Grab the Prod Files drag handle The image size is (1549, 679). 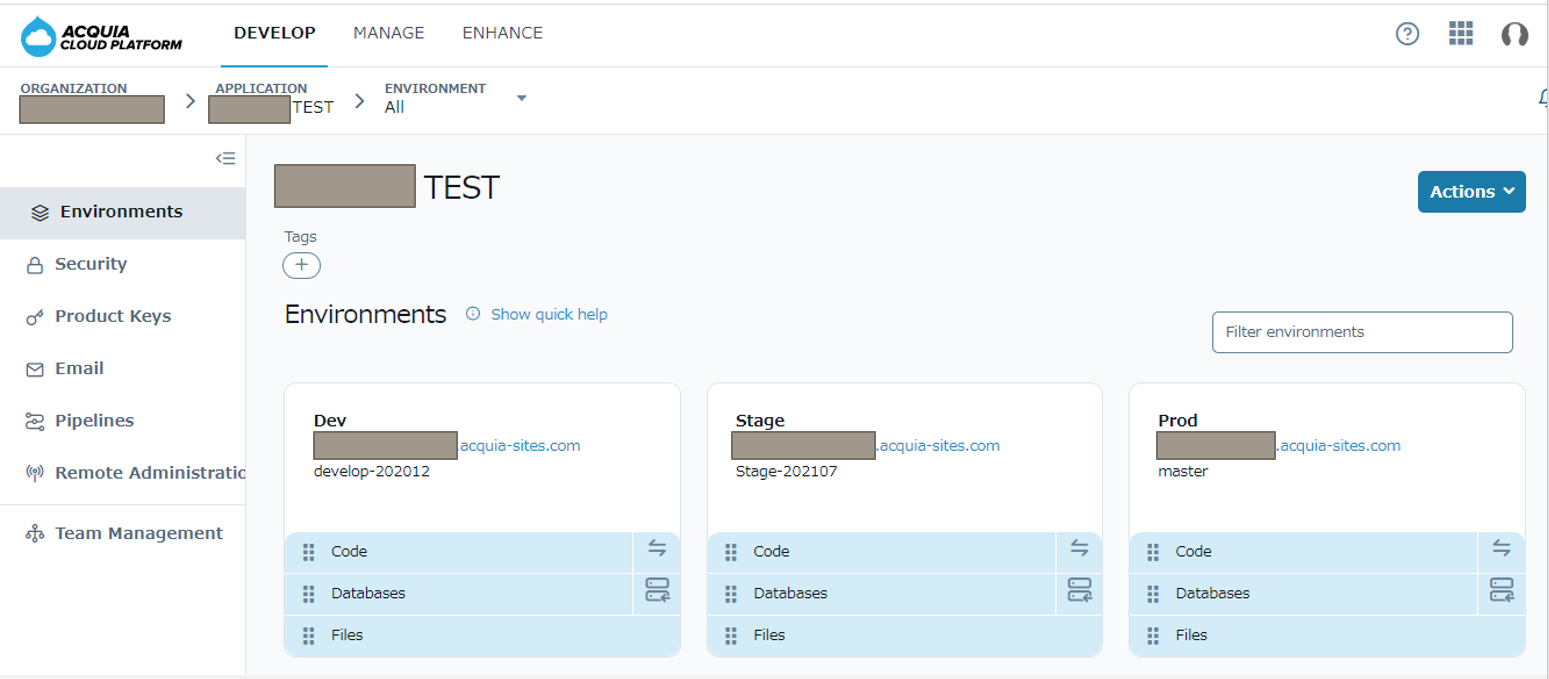click(x=1153, y=636)
